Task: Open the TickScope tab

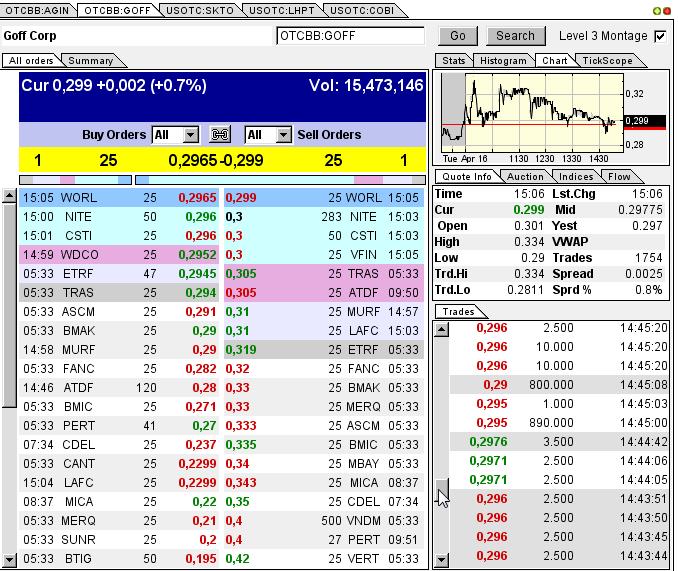Action: [x=608, y=61]
